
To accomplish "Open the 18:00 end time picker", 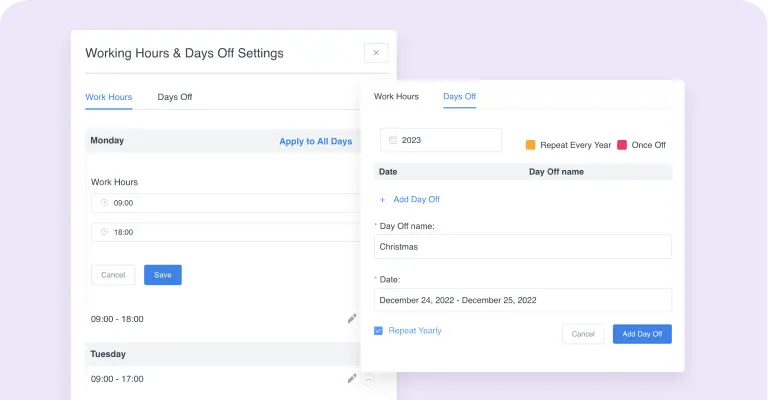I will coord(226,232).
